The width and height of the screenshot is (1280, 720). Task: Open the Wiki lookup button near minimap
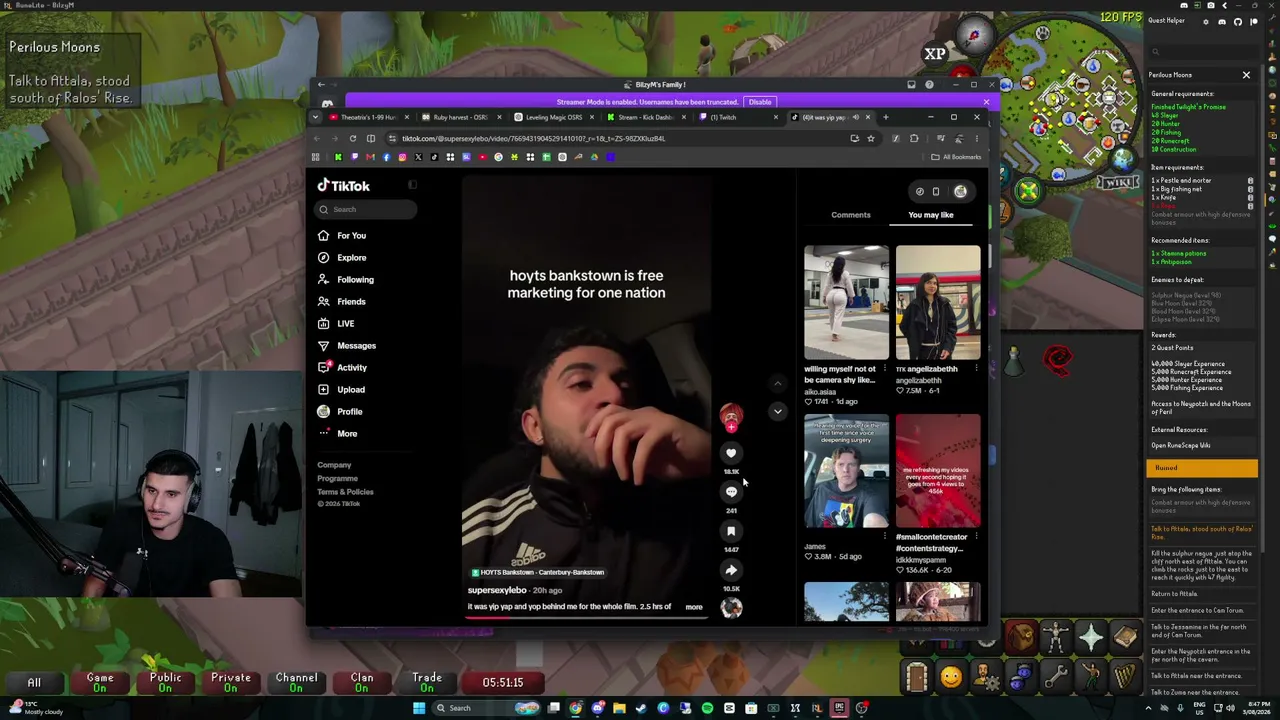(1118, 182)
